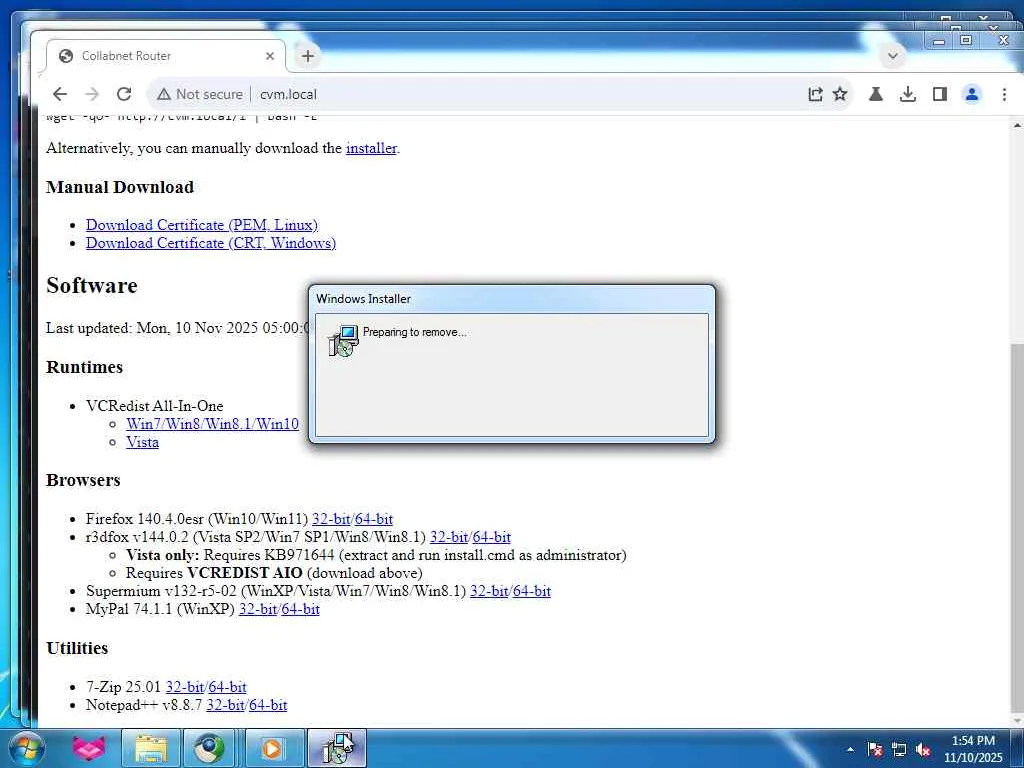1024x768 pixels.
Task: Open VCRedist Win7/Win8/Win8.1/Win10 link
Action: click(212, 424)
